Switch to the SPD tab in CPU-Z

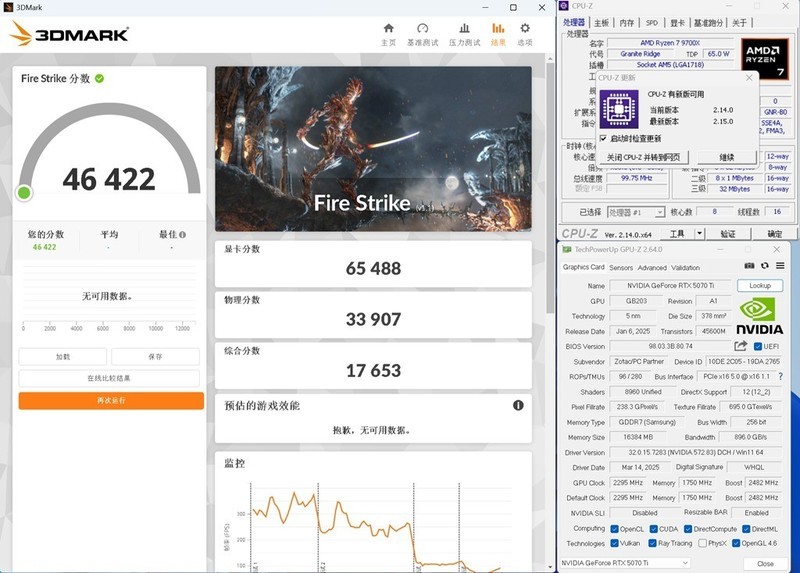(652, 23)
